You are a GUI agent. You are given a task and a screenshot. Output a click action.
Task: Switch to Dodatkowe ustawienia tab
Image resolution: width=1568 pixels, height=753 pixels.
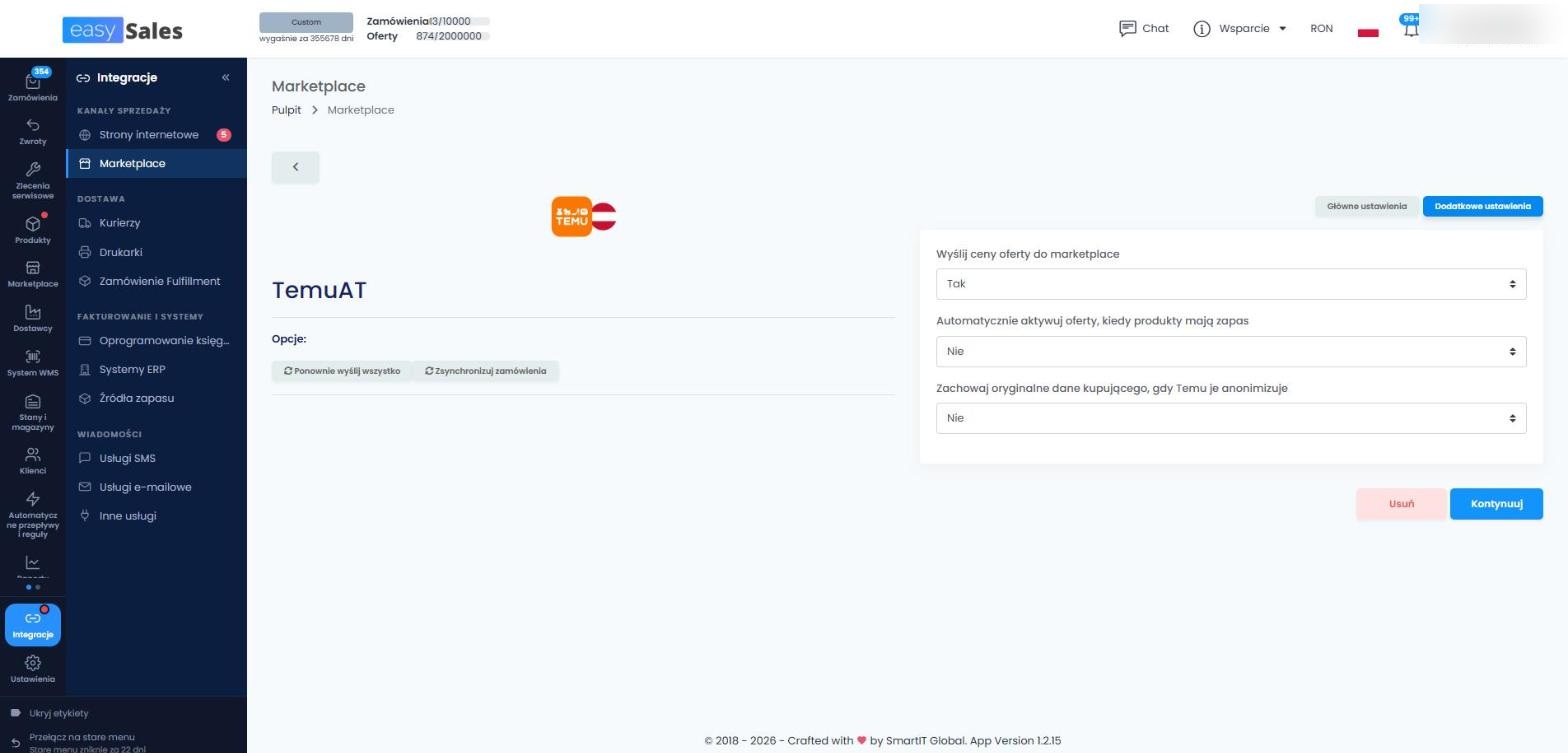[1482, 206]
